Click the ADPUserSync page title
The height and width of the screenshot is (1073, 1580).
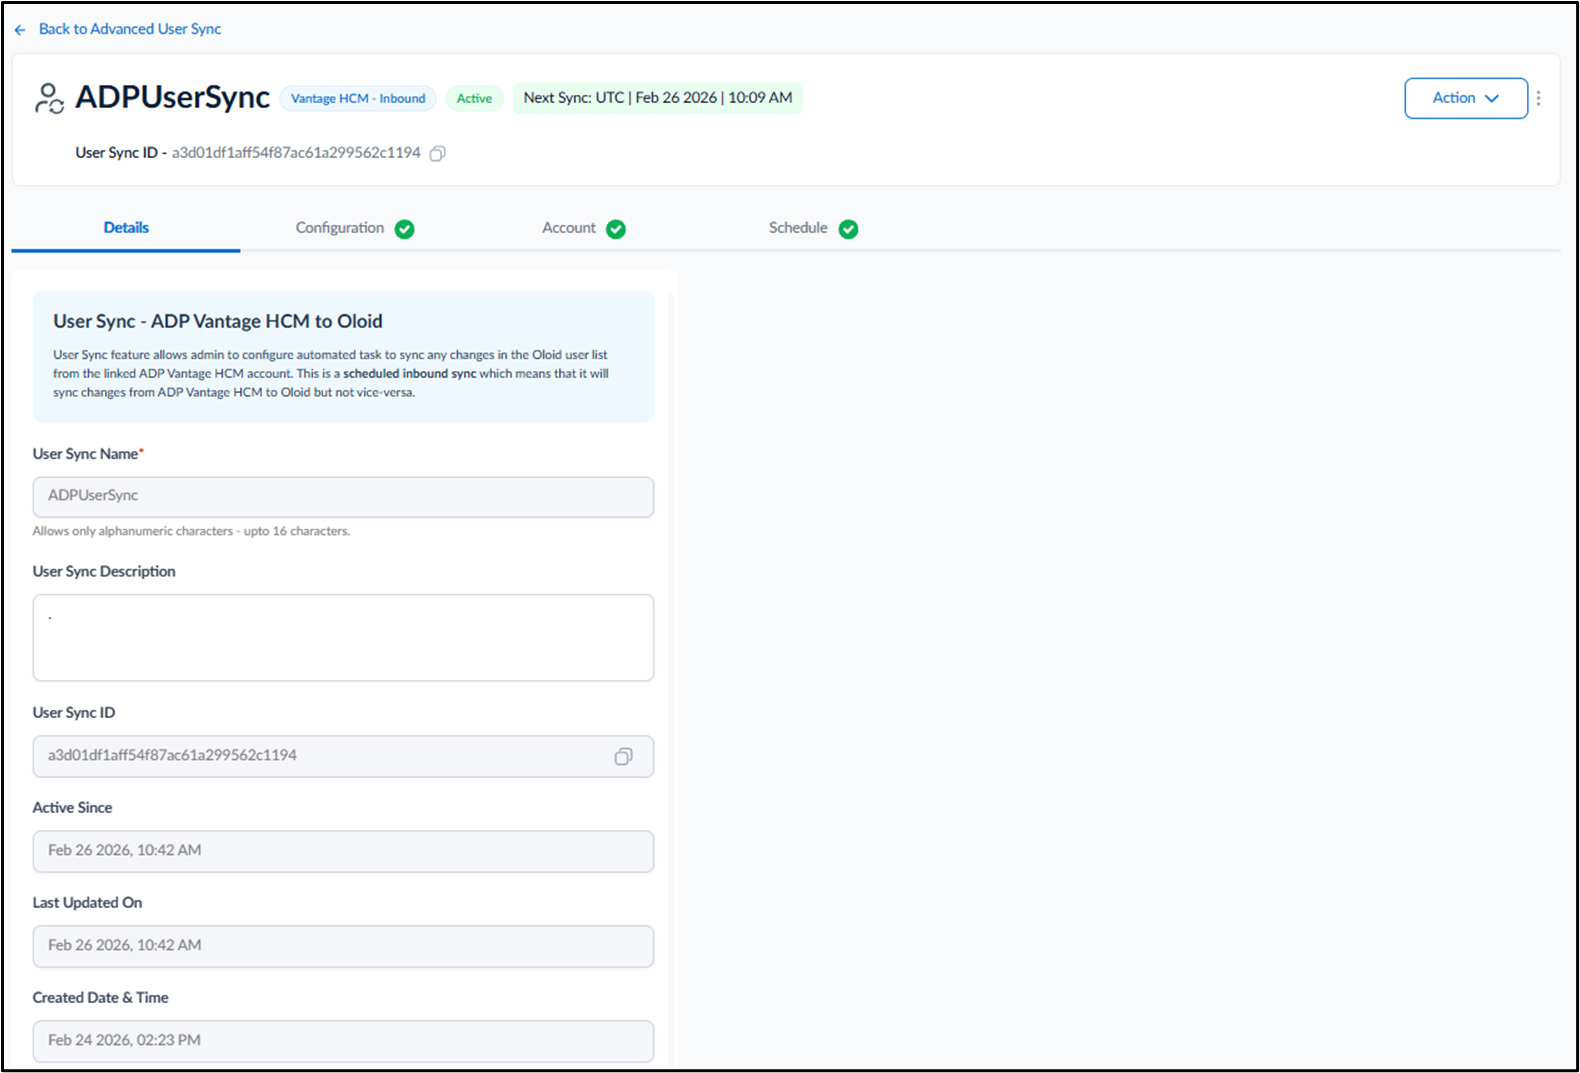(x=172, y=97)
